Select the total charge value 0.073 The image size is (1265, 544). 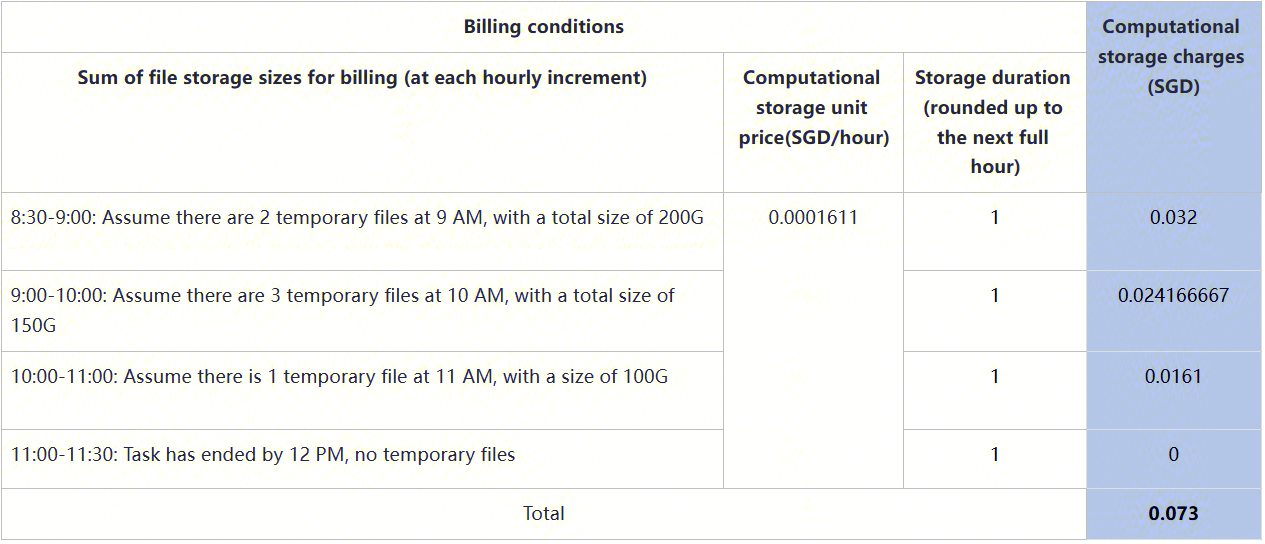point(1173,514)
